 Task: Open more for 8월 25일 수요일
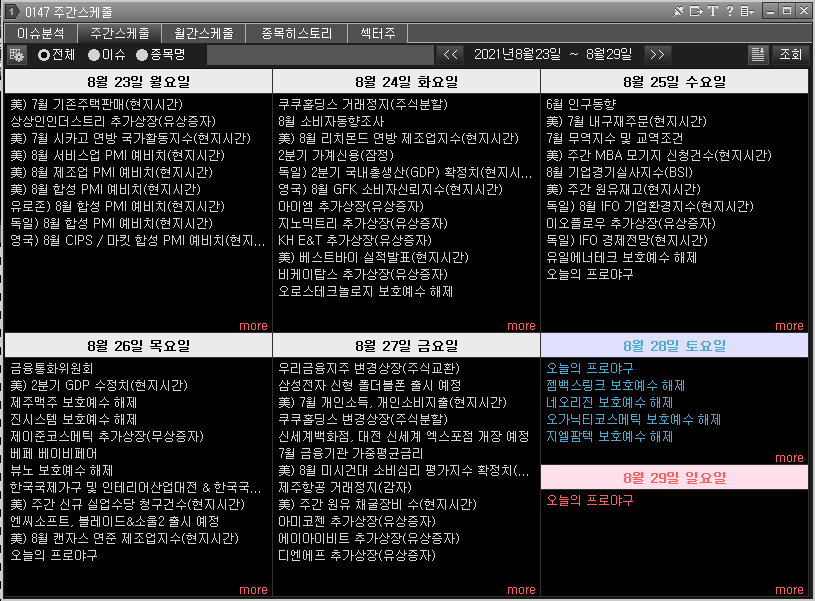(x=789, y=326)
